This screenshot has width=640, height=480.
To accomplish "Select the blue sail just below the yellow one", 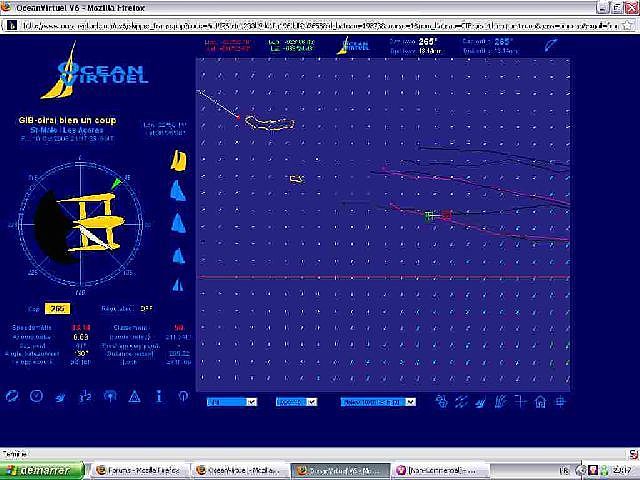I will tap(179, 191).
